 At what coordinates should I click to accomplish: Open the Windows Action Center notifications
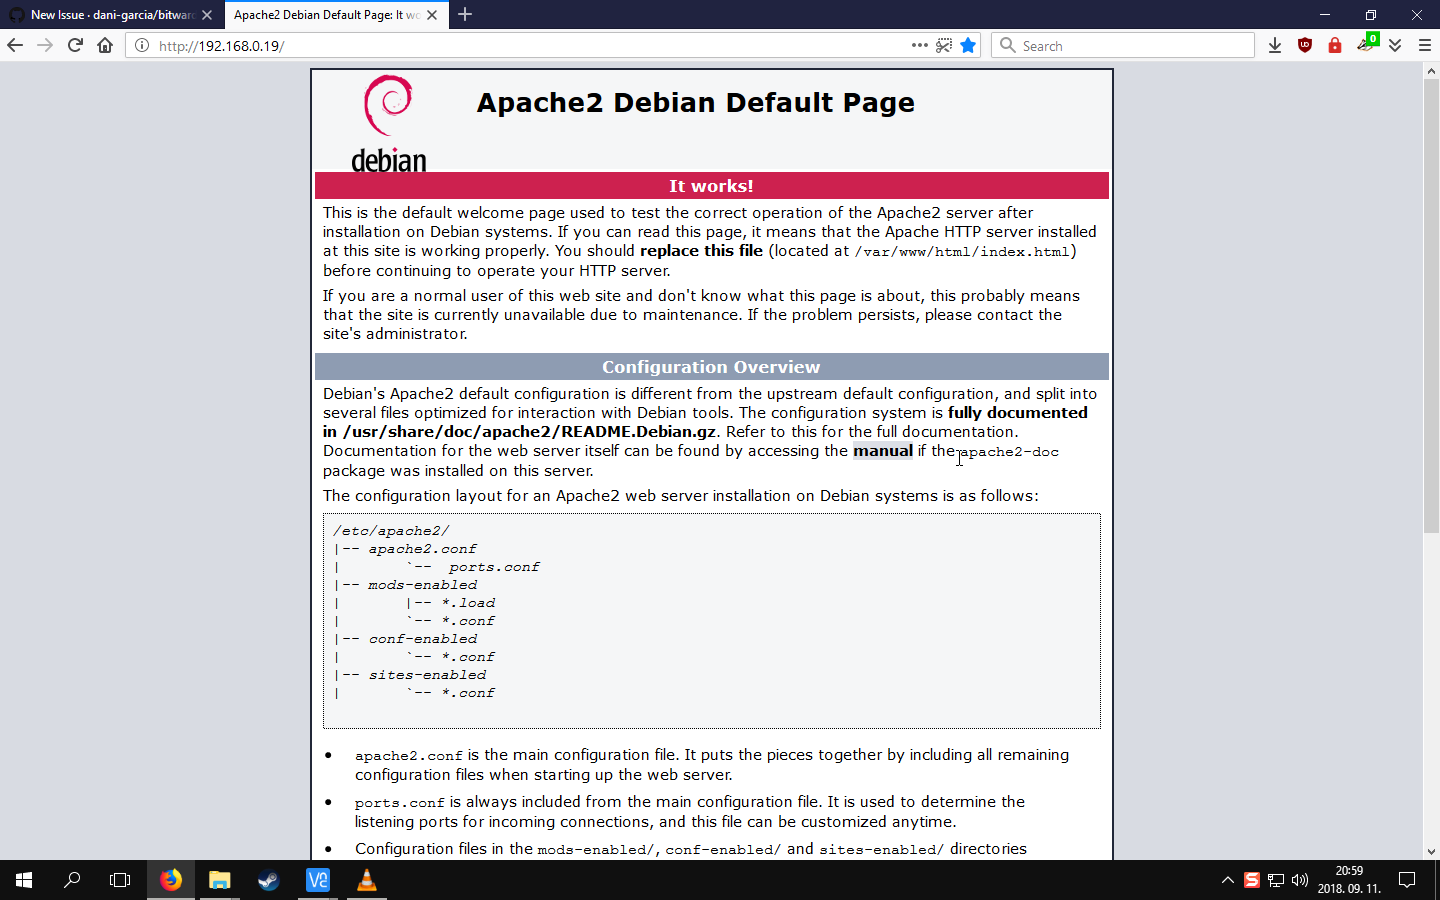pyautogui.click(x=1407, y=880)
